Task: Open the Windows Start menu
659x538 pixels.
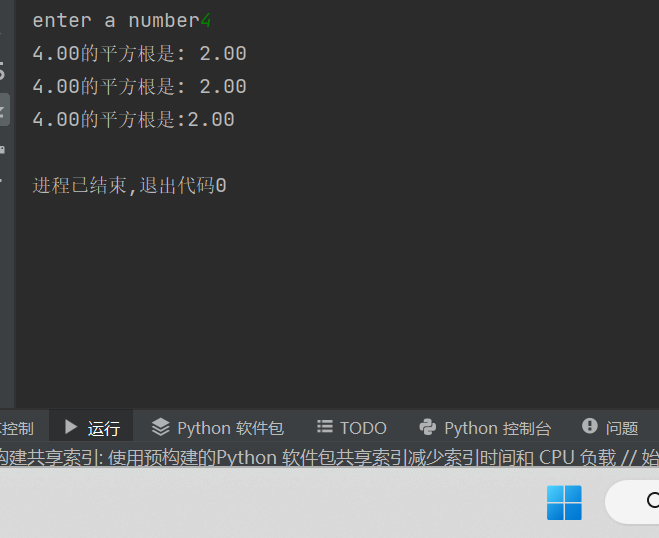Action: pos(564,502)
